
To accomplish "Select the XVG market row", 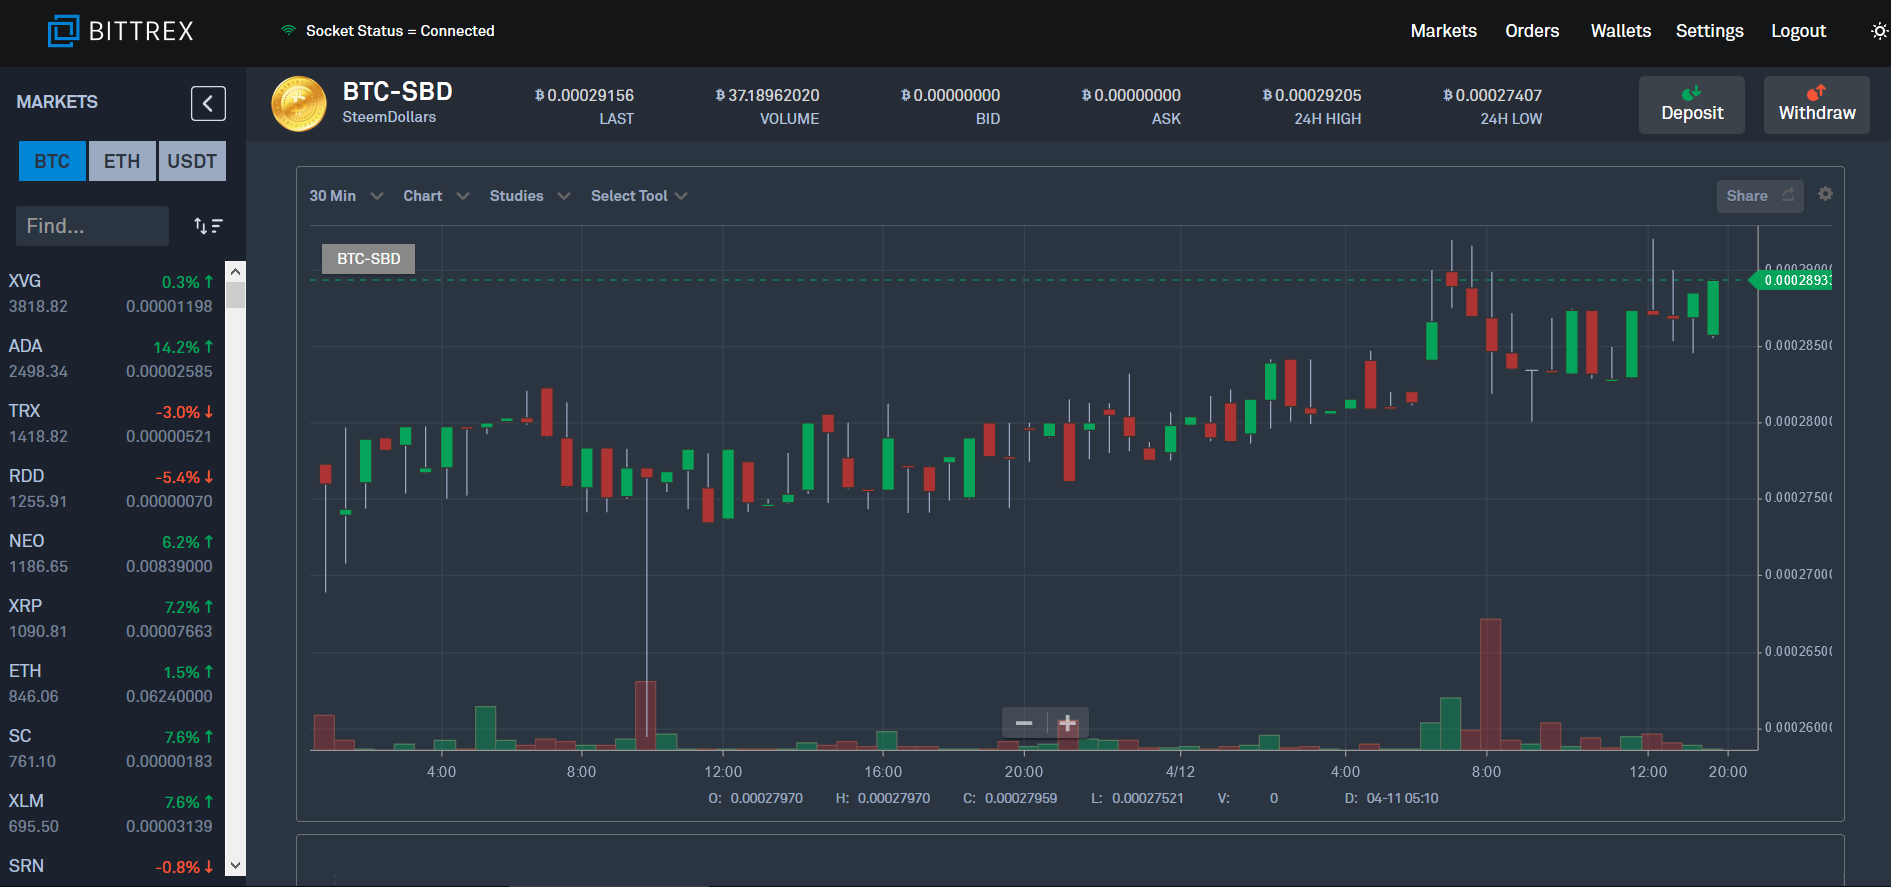I will coord(111,294).
